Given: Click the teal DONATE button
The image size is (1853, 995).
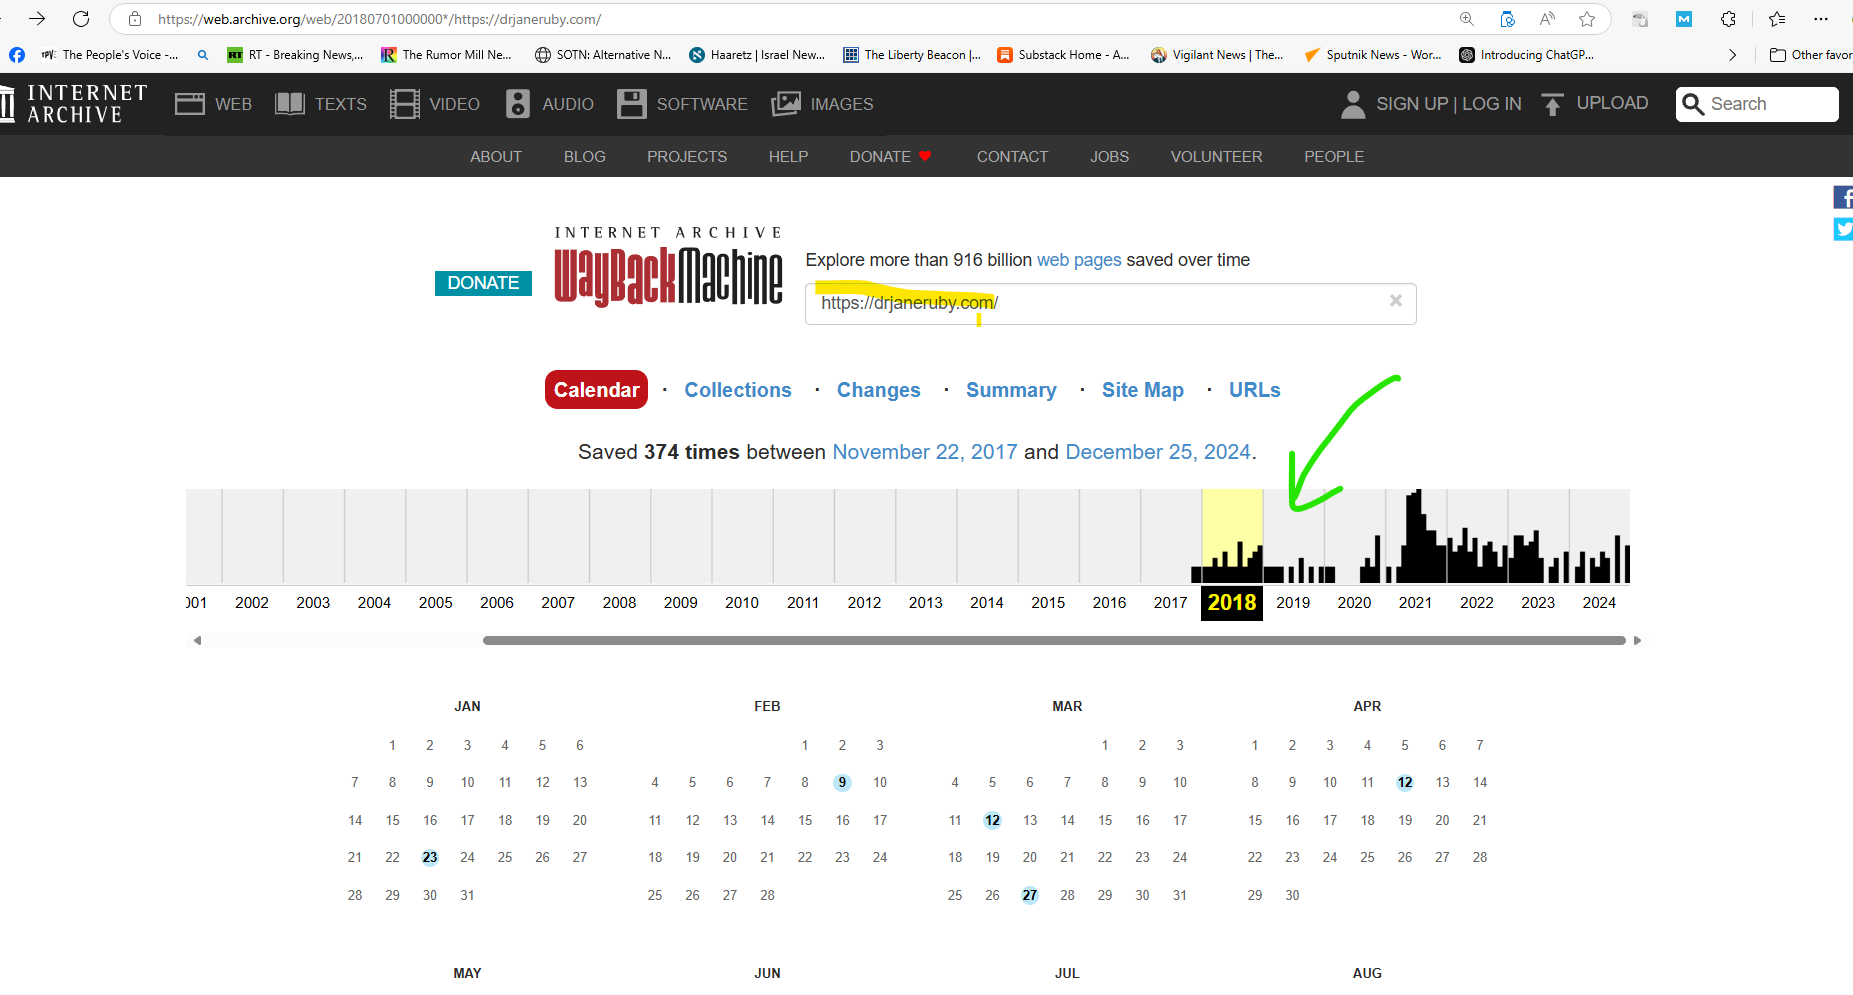Looking at the screenshot, I should (x=483, y=283).
